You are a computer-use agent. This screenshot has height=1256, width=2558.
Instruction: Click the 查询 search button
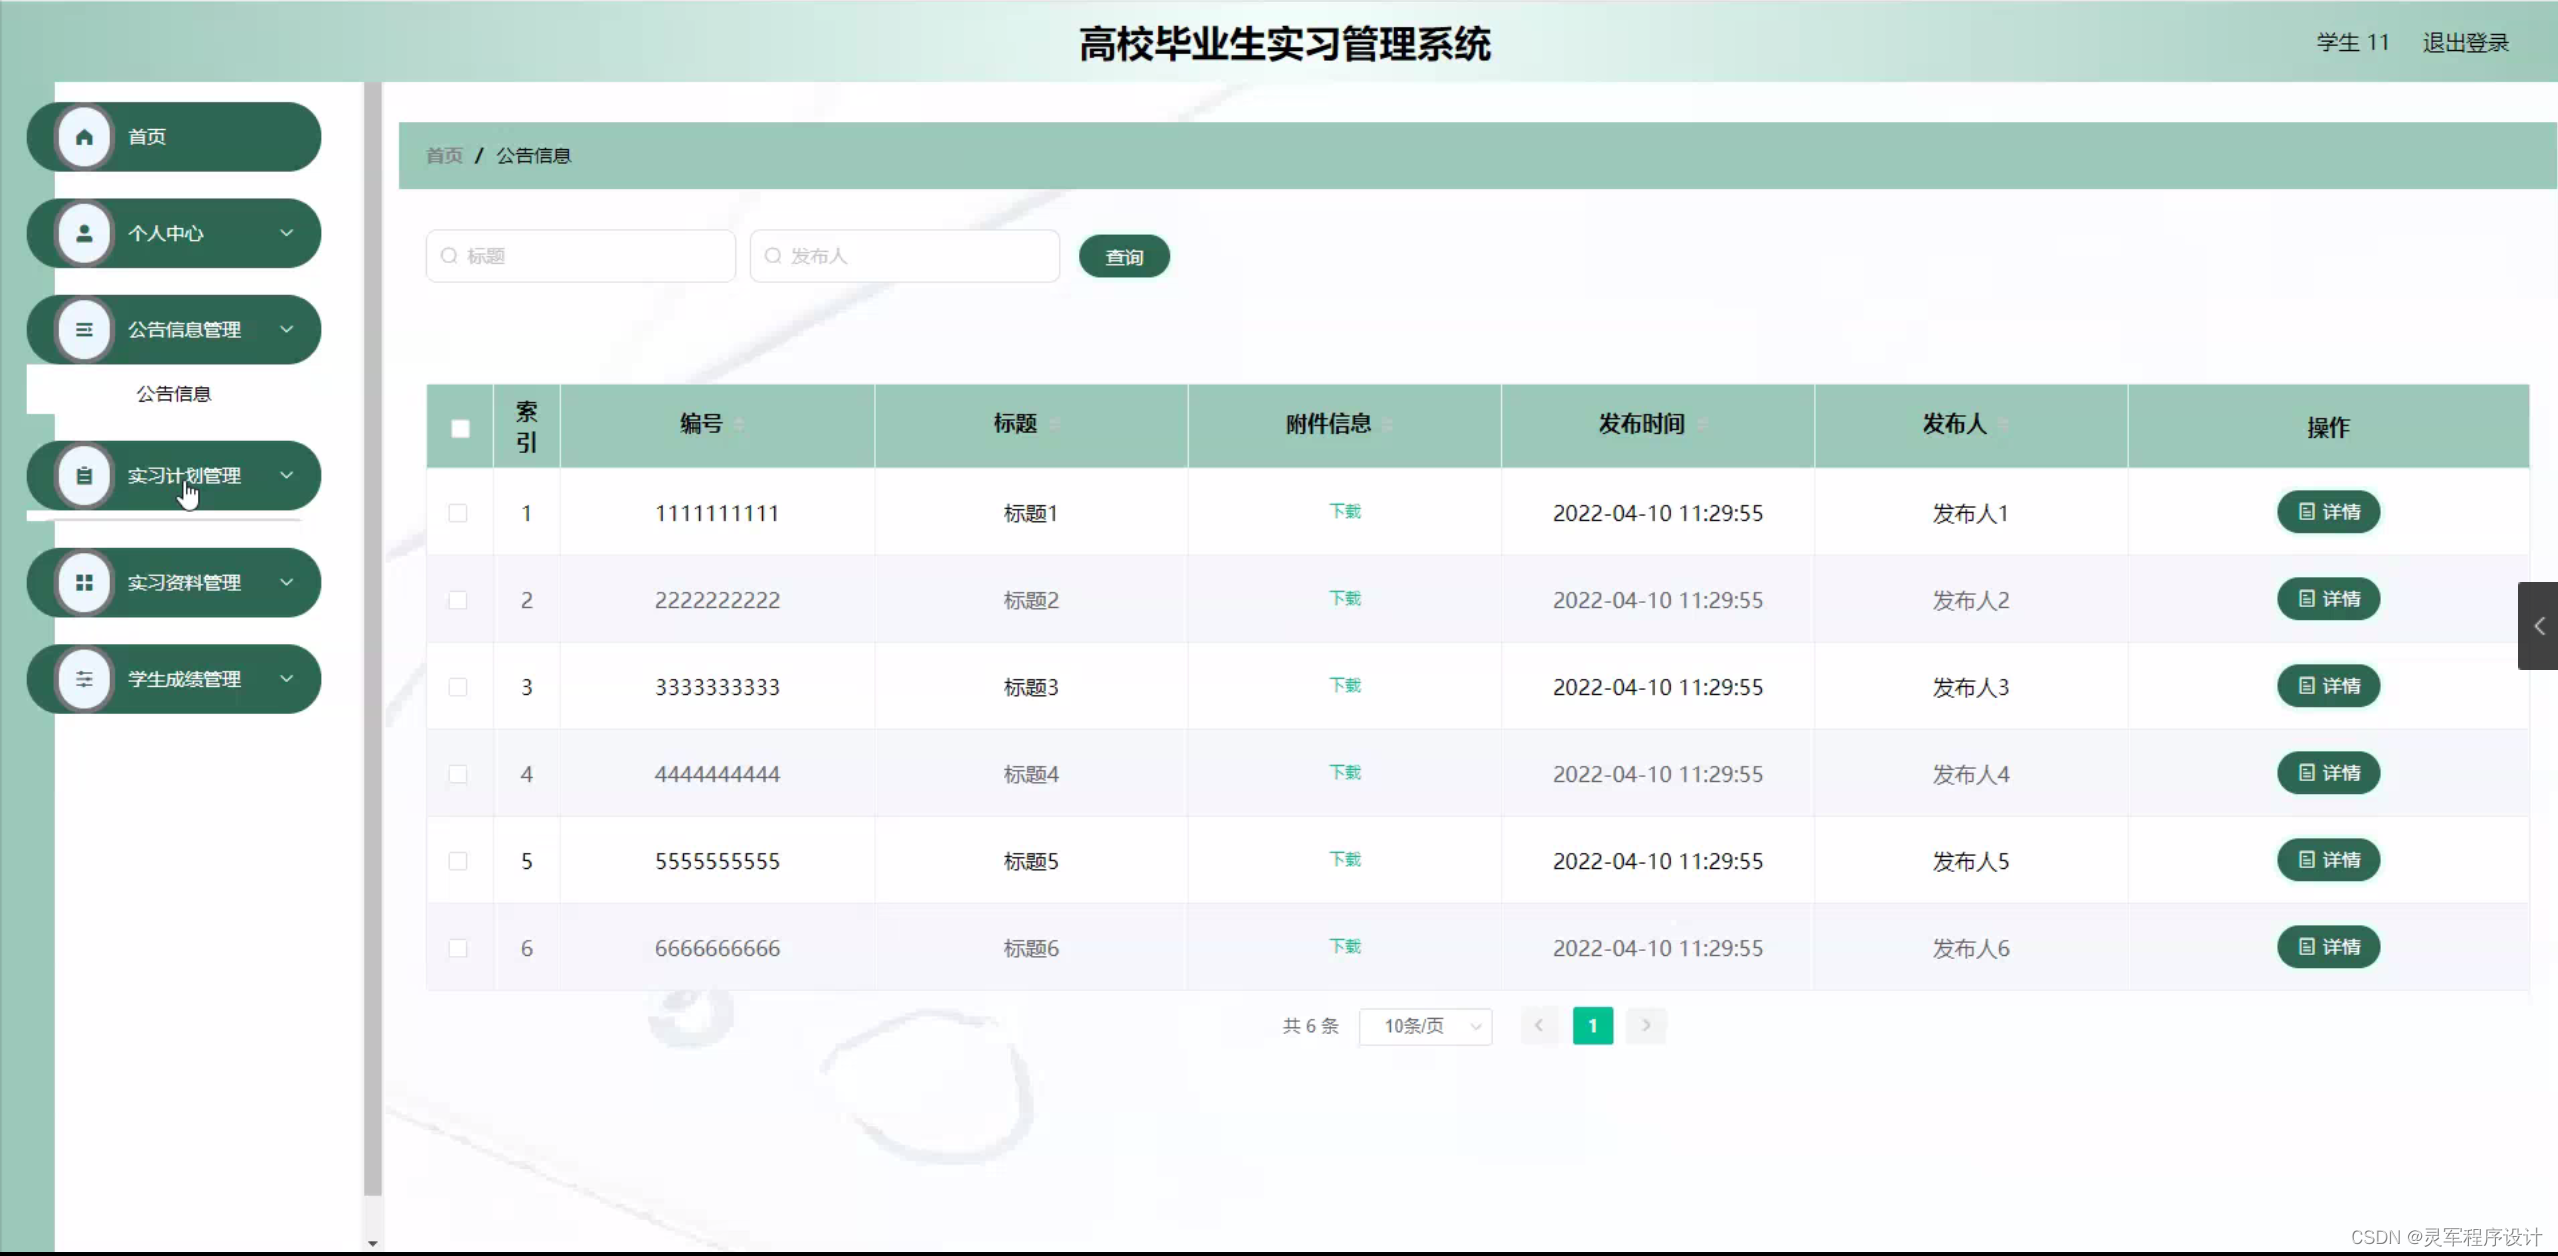tap(1123, 256)
